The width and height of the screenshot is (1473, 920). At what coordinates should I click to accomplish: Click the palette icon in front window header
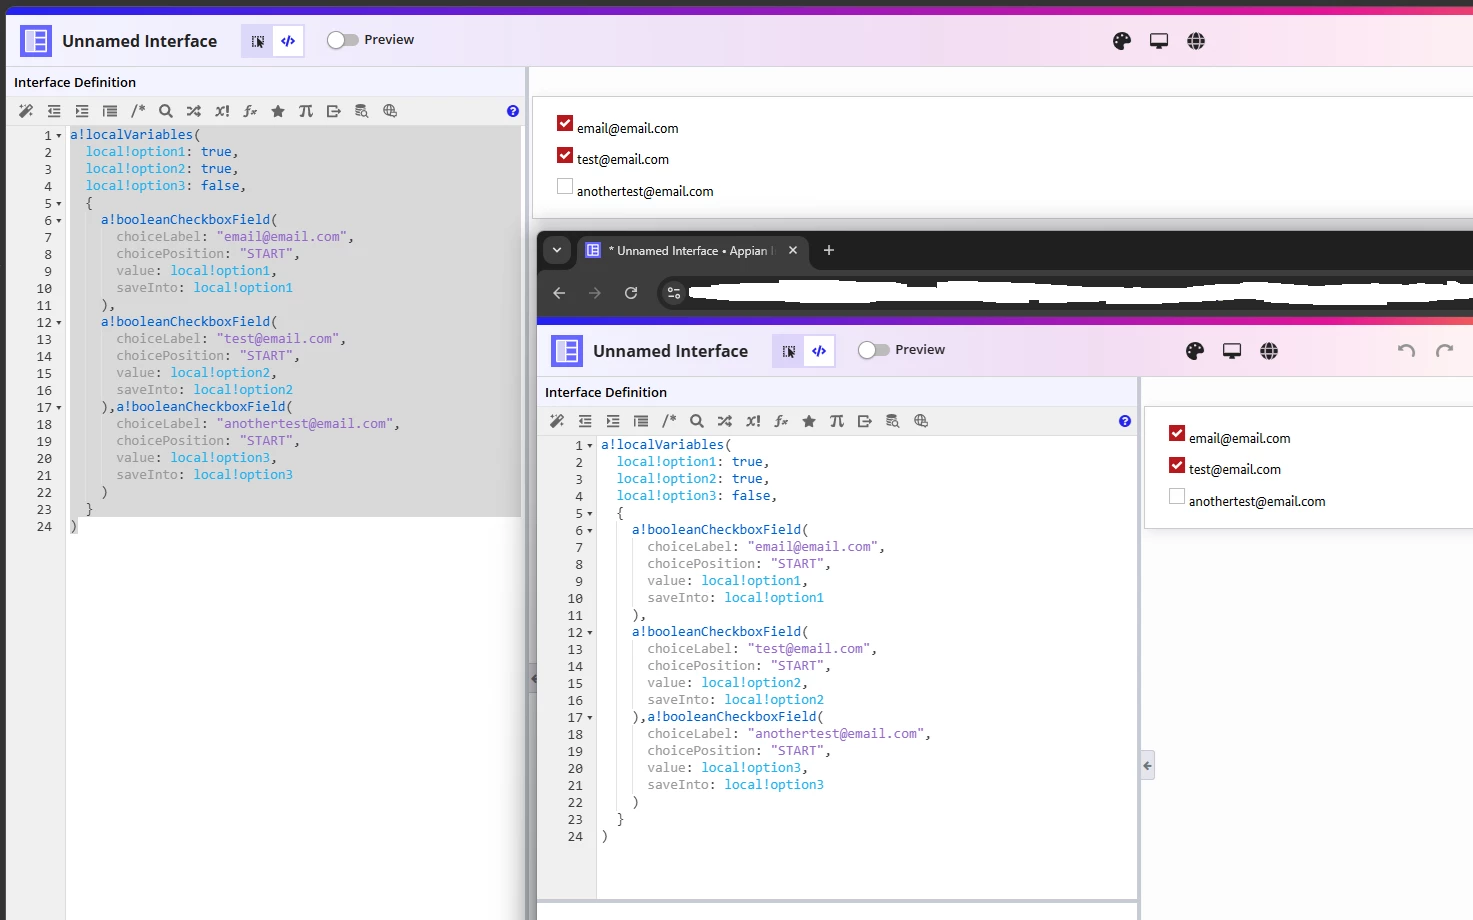click(x=1195, y=351)
